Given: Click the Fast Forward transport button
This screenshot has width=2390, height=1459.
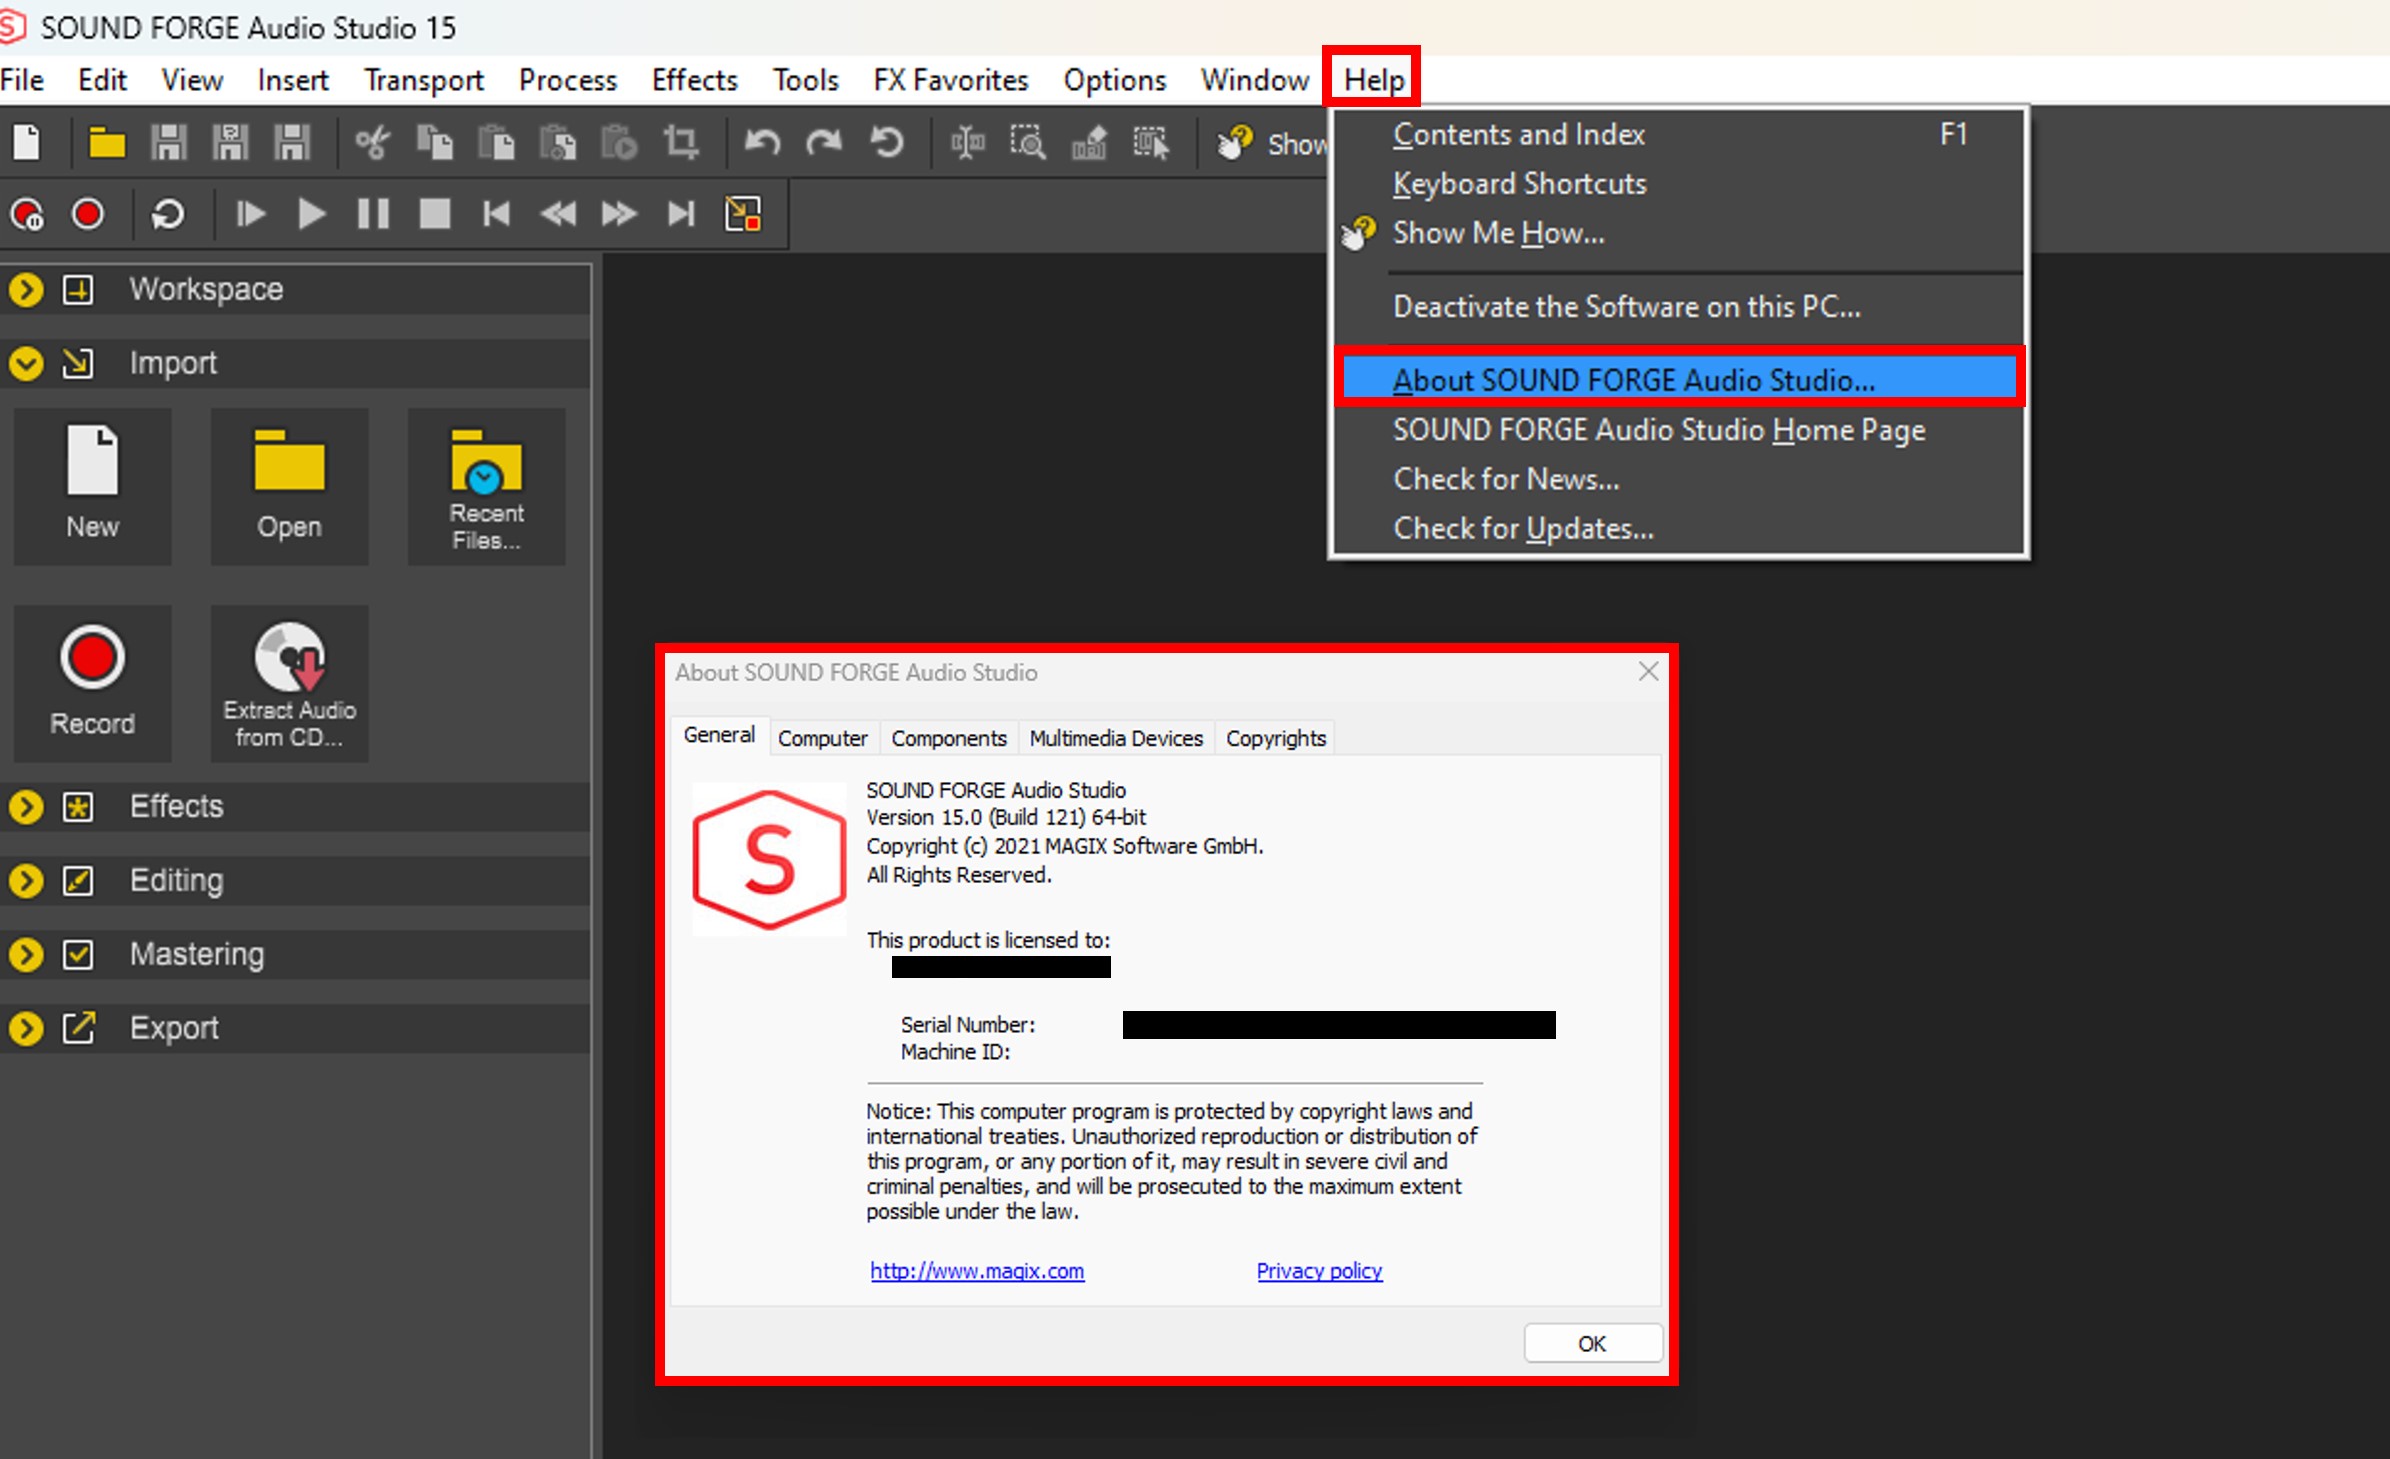Looking at the screenshot, I should [x=619, y=214].
